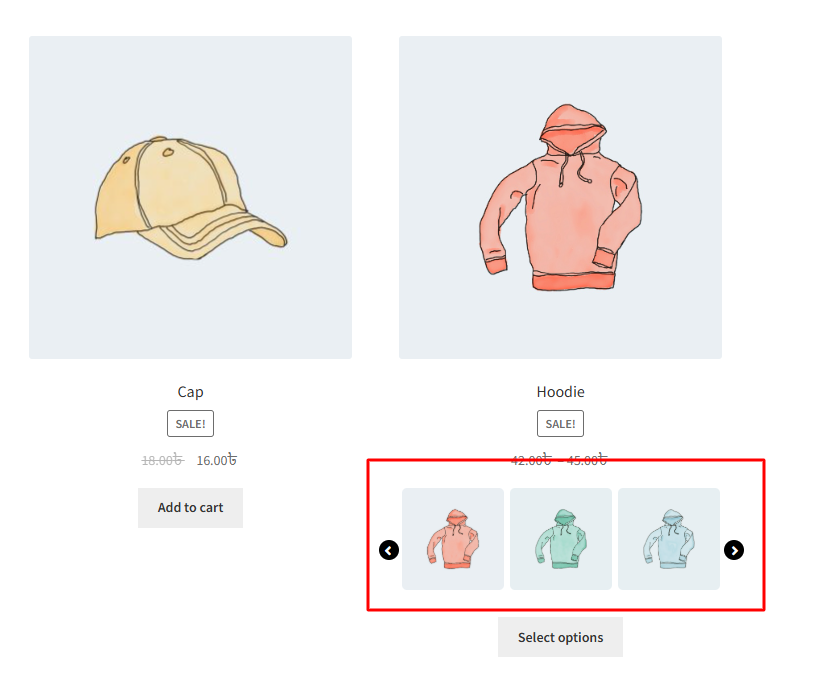This screenshot has width=828, height=687.
Task: Select the blue hoodie variation thumbnail
Action: click(669, 539)
